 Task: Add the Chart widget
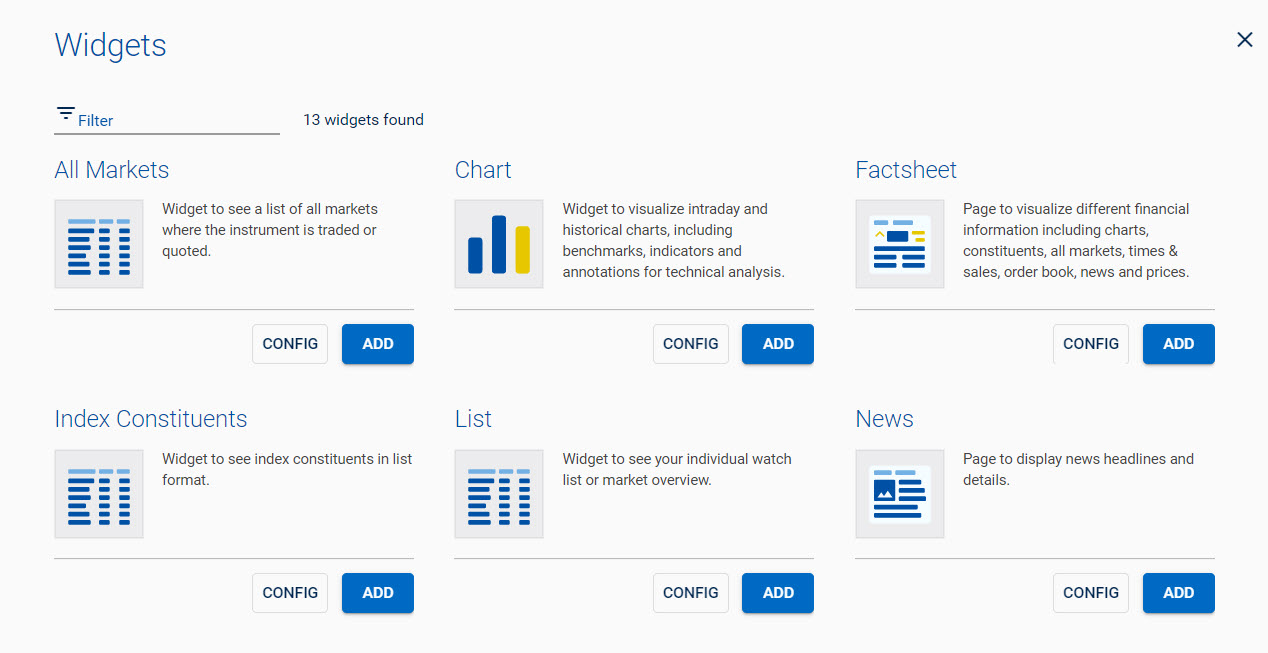(x=778, y=344)
